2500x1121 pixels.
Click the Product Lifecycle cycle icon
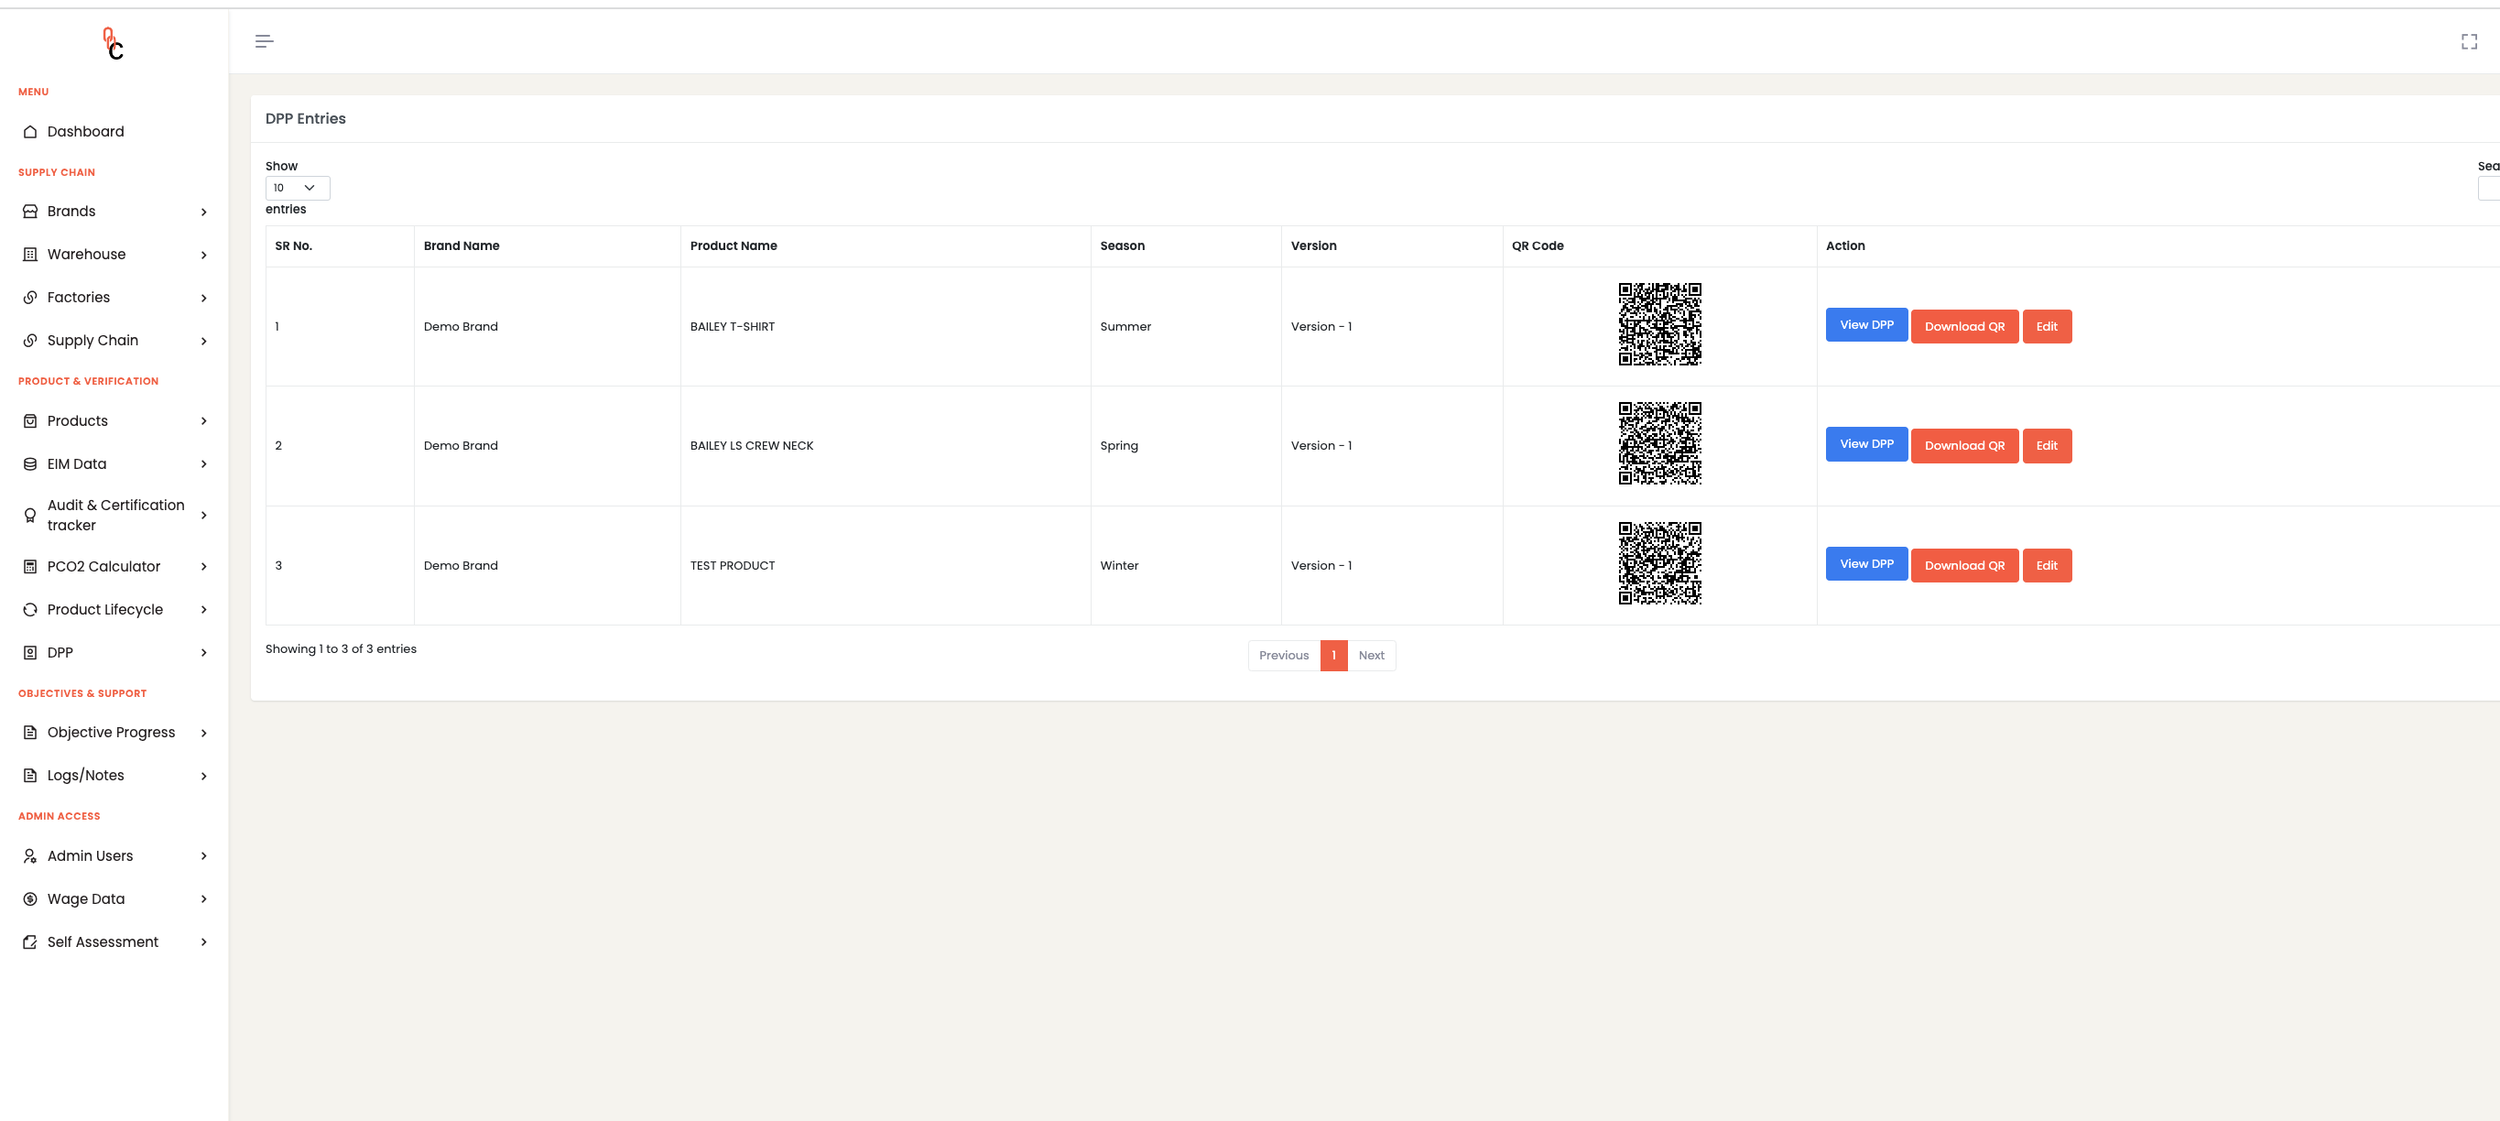30,610
